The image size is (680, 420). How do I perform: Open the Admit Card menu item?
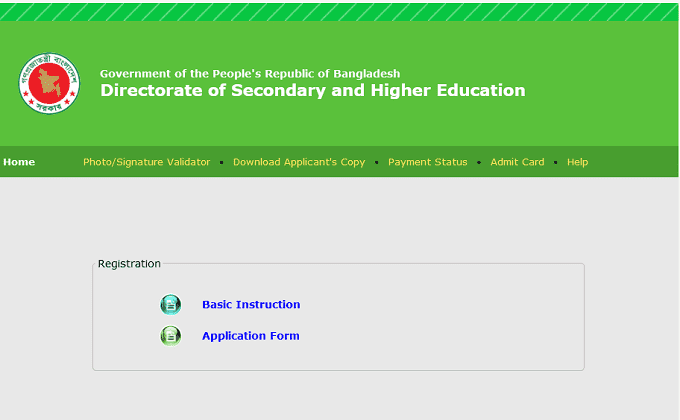click(517, 162)
